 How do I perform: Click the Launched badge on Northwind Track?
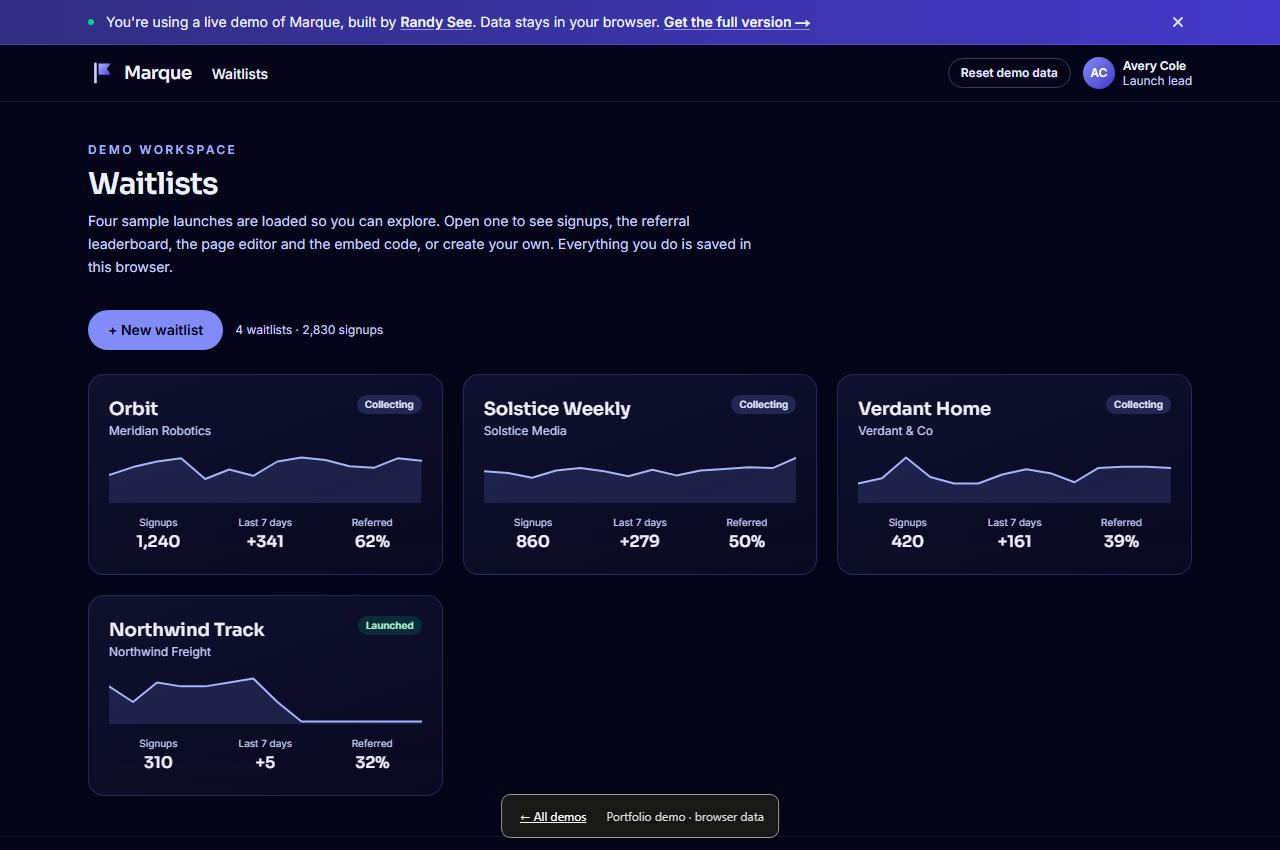click(x=390, y=626)
